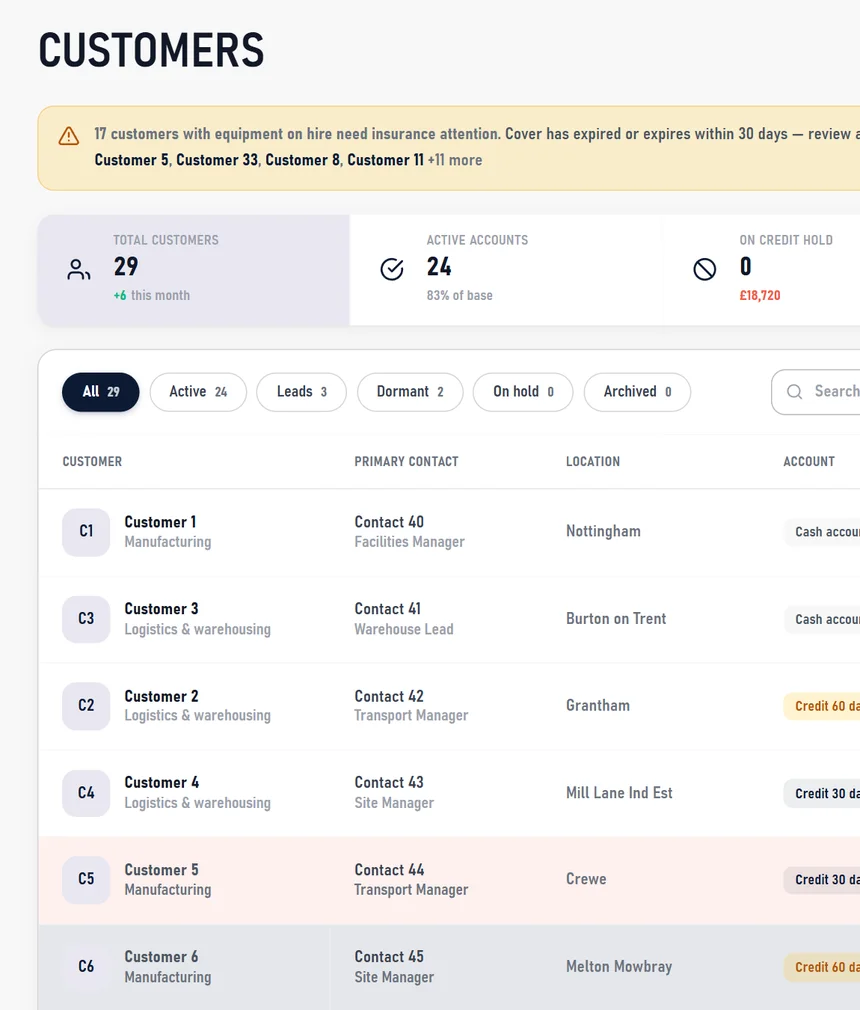Open the Customer 3 name

(x=161, y=609)
